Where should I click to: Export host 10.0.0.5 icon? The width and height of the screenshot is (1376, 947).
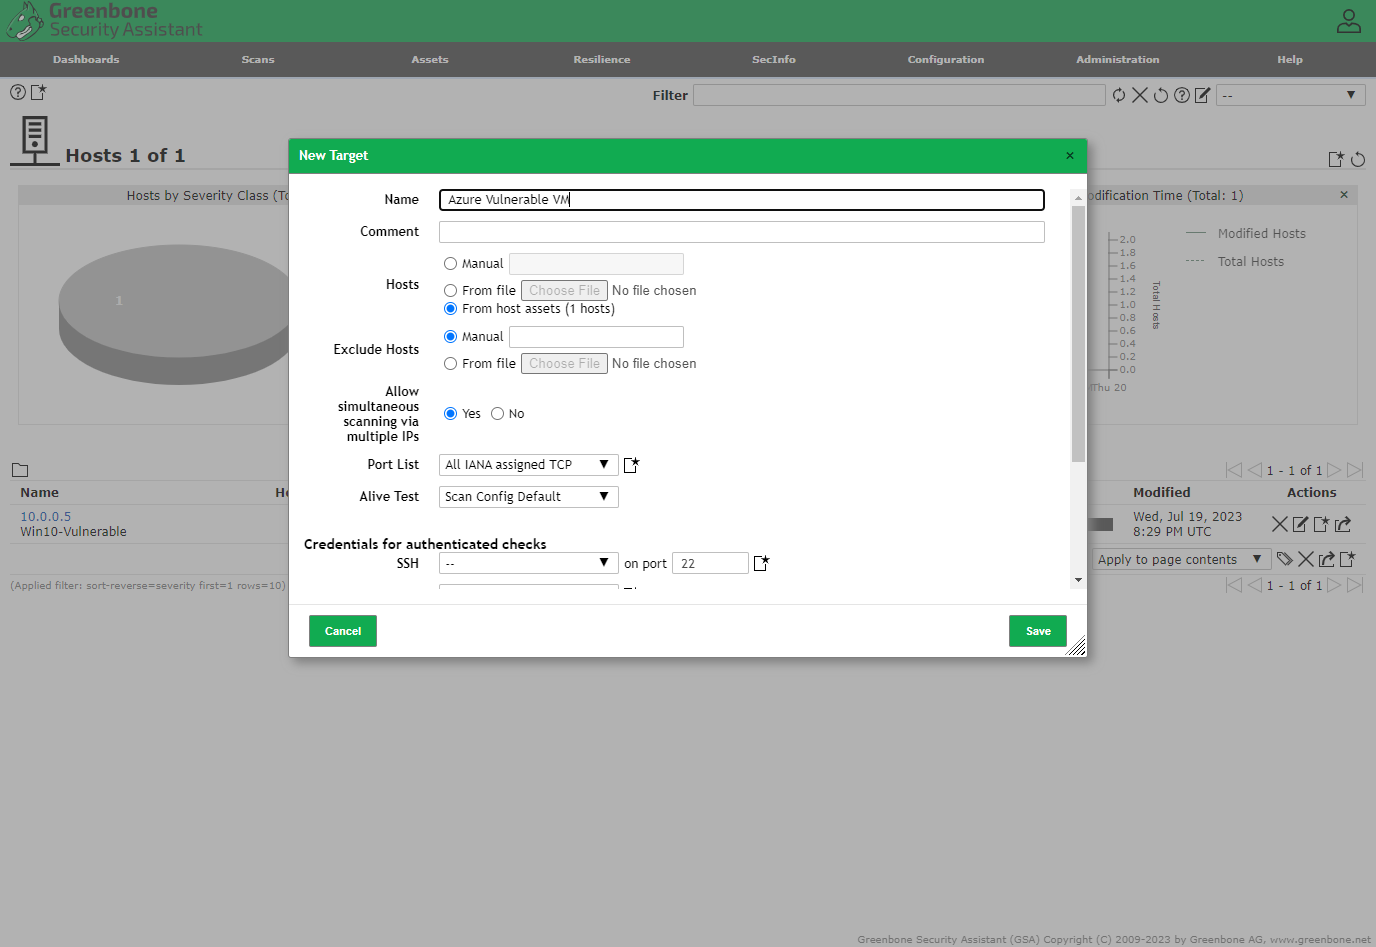point(1343,524)
